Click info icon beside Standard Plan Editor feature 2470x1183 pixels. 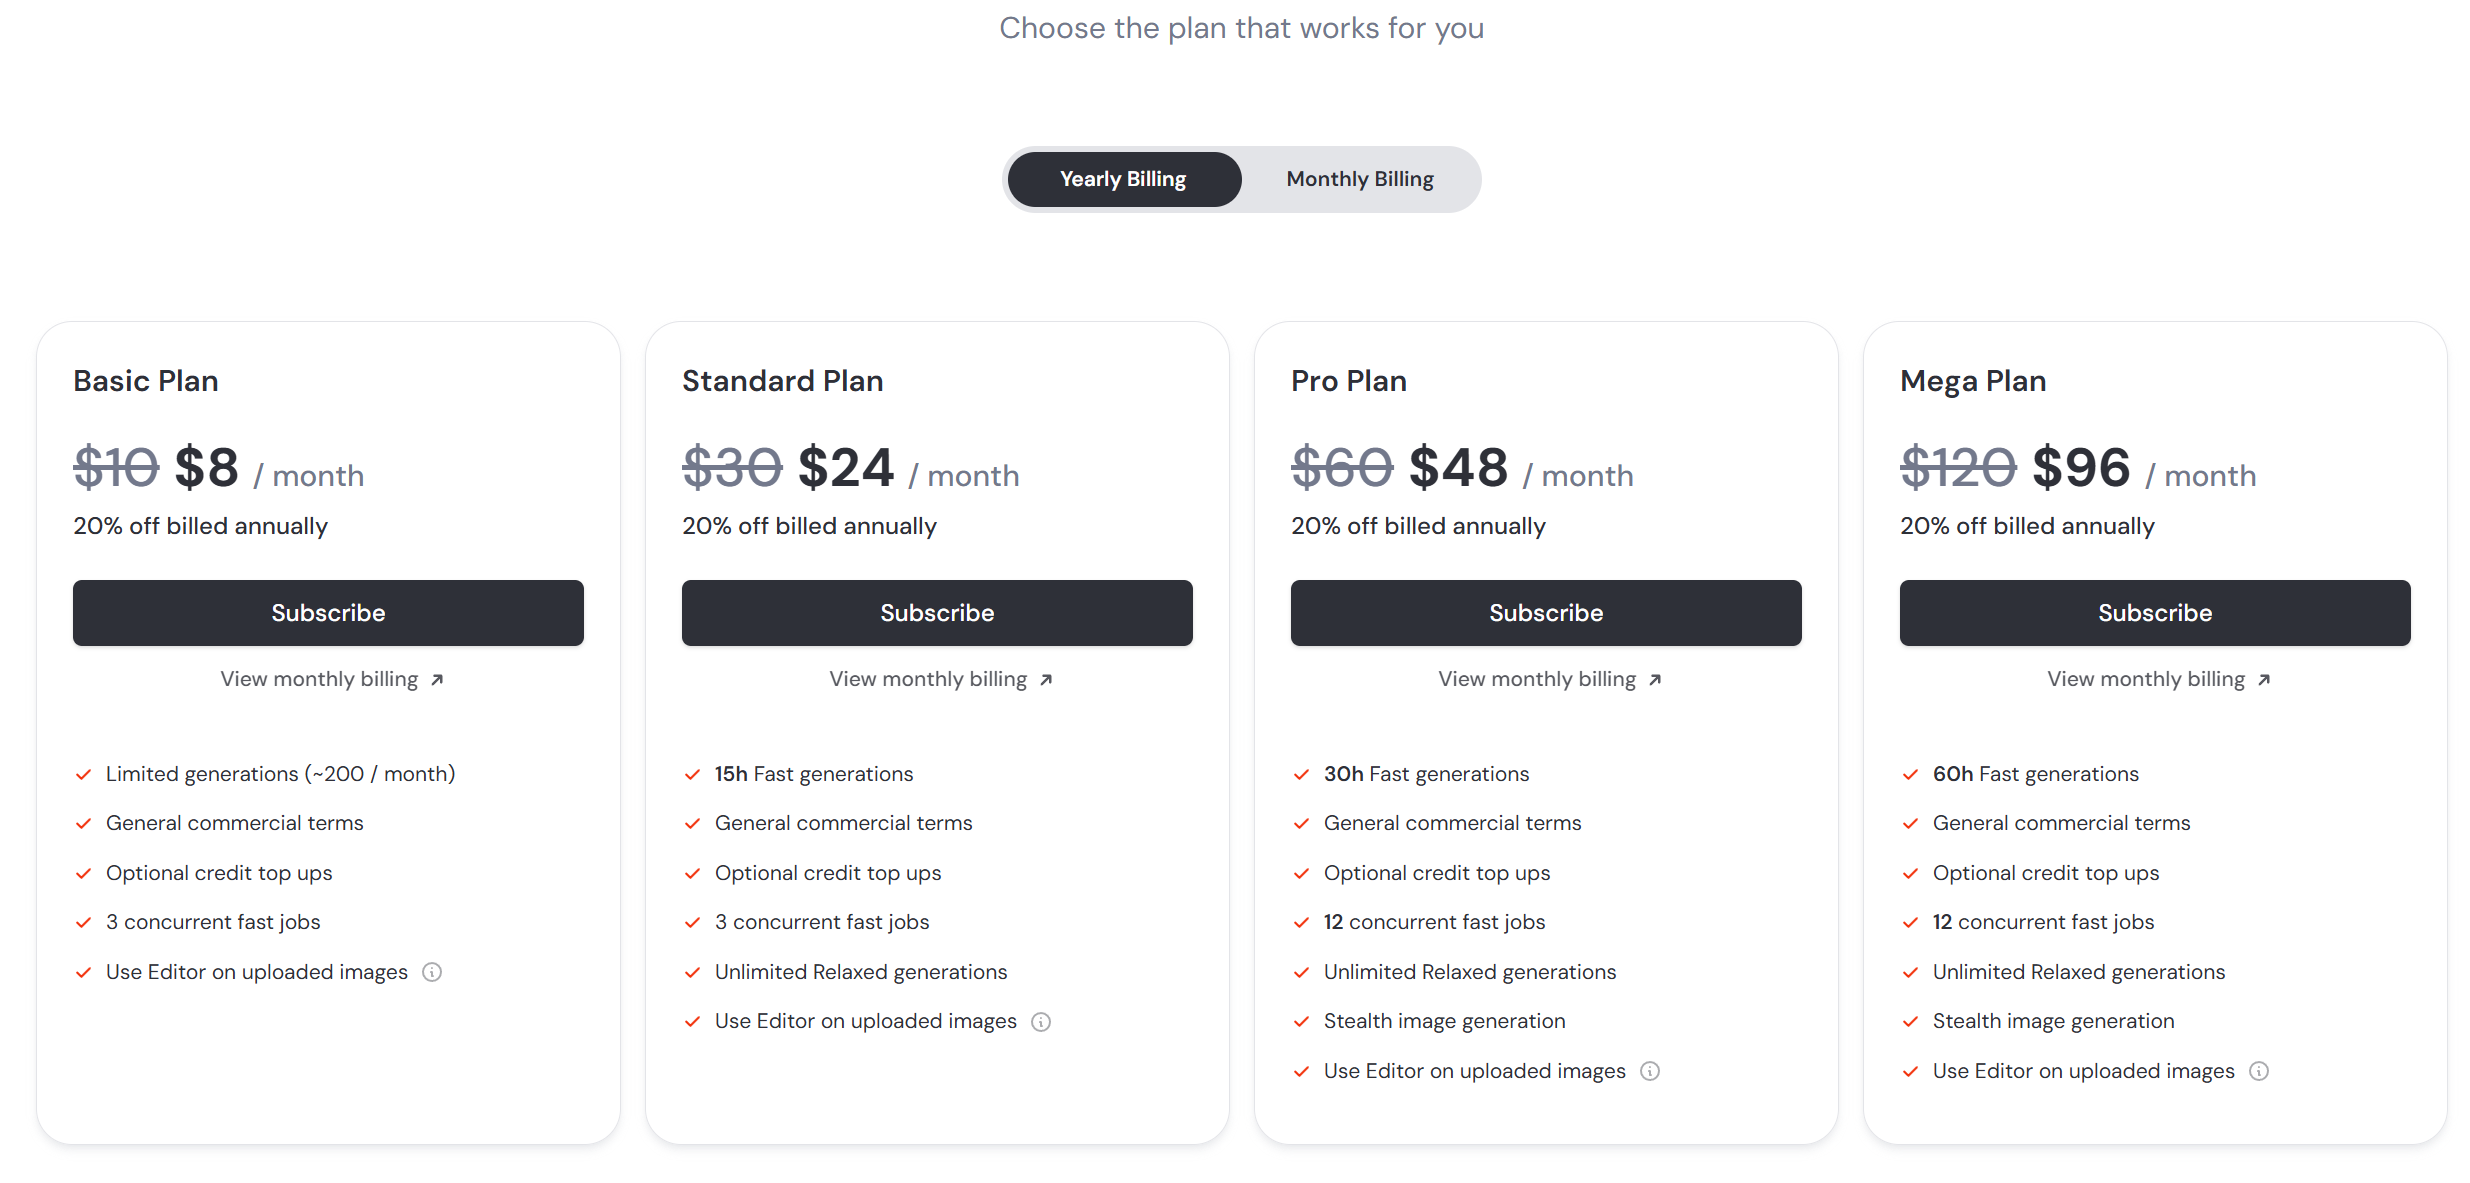point(1041,1021)
